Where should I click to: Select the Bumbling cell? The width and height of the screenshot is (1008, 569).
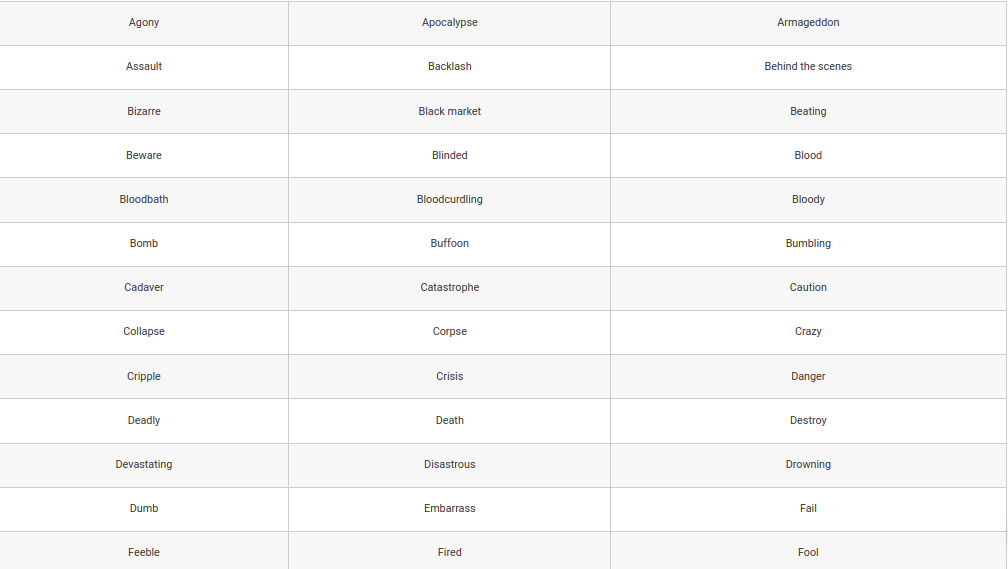(x=808, y=244)
